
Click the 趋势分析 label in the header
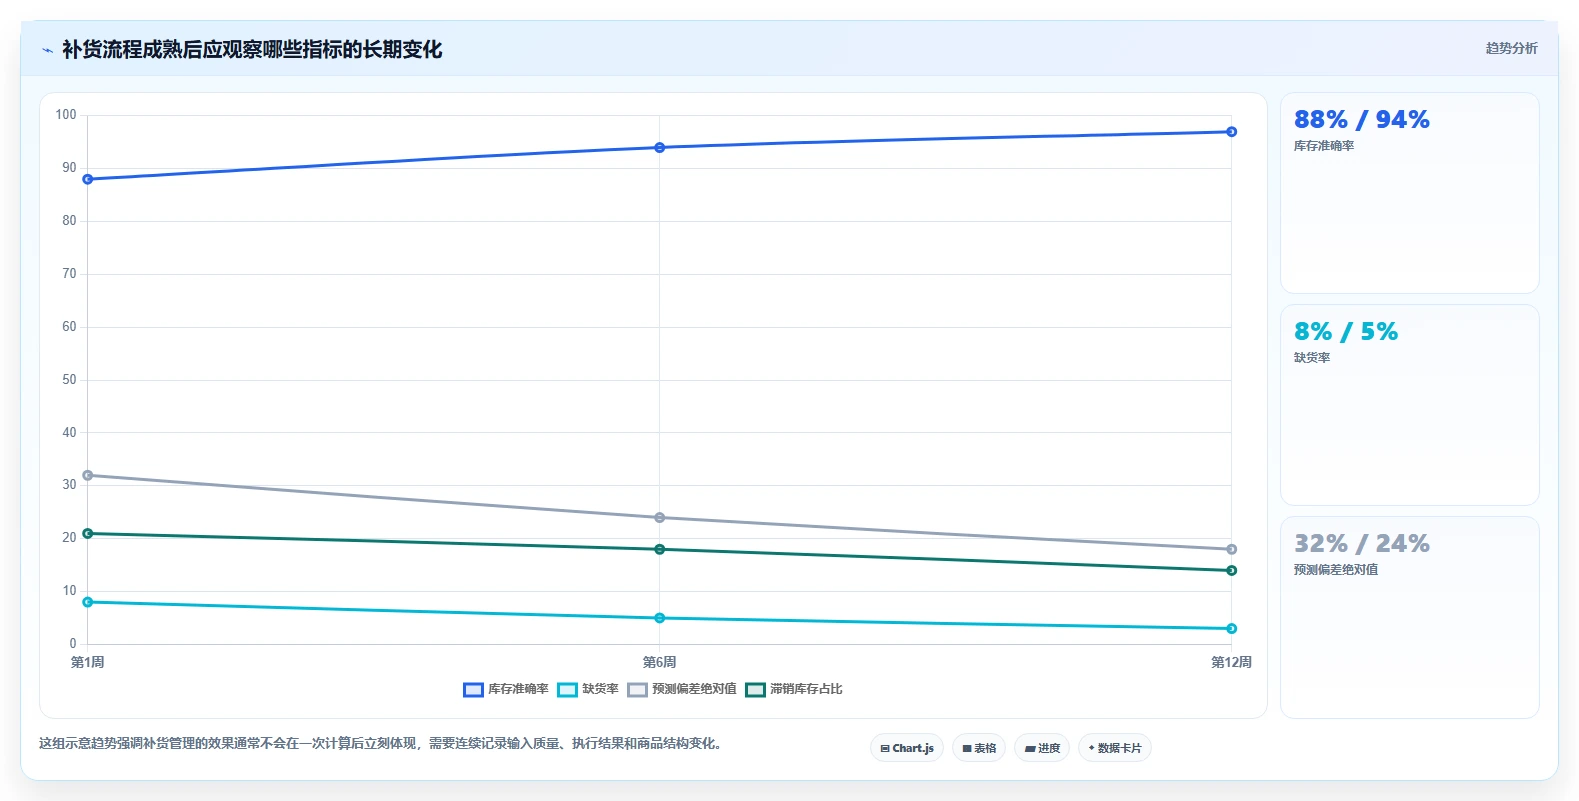(x=1511, y=48)
